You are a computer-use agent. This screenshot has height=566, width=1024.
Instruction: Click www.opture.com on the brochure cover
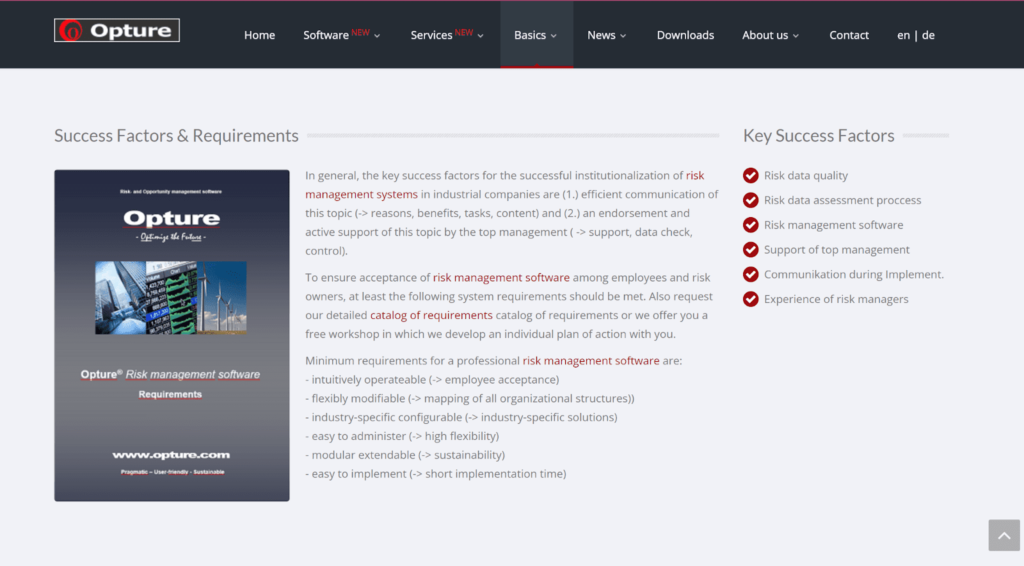click(171, 455)
